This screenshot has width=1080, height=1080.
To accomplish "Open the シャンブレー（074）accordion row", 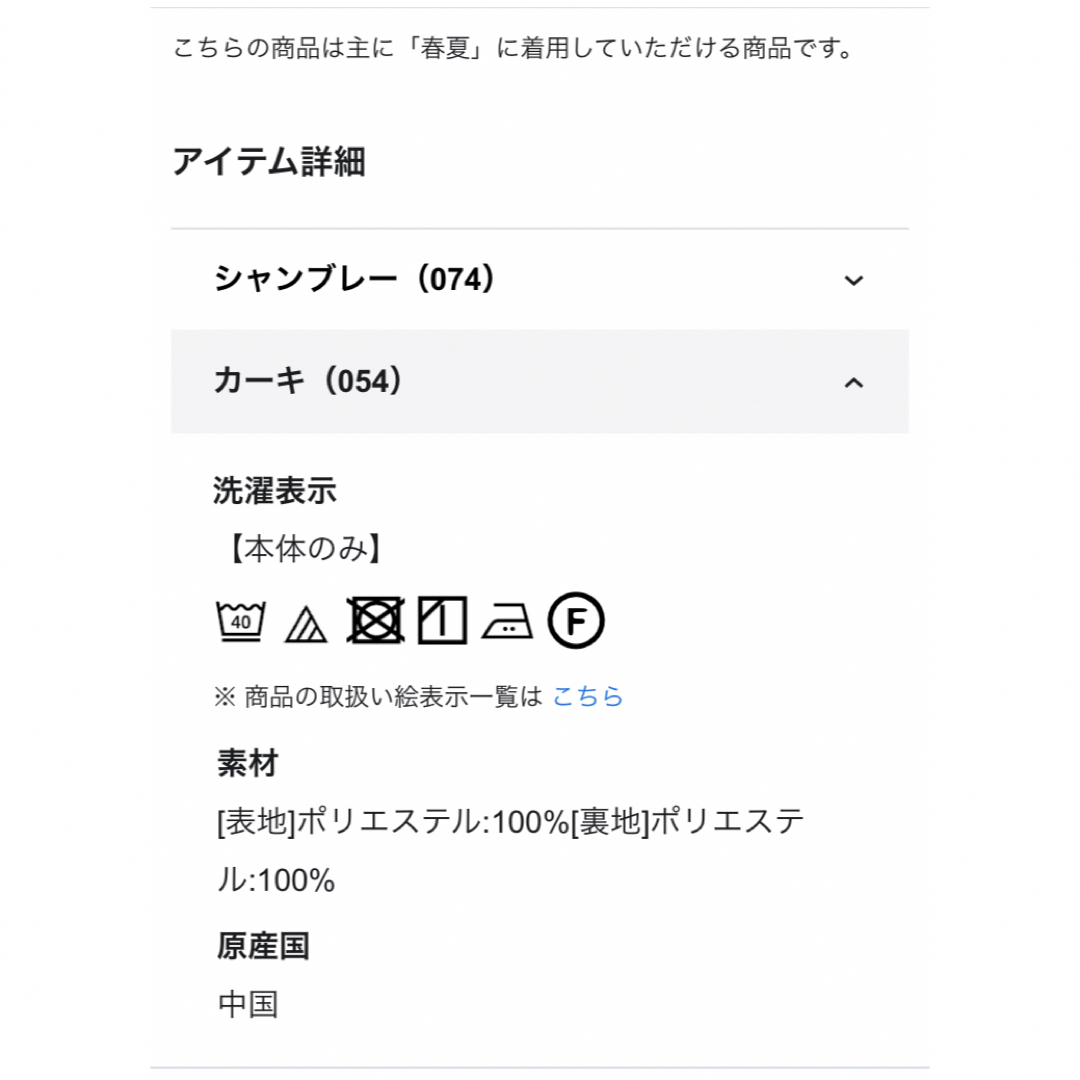I will [x=540, y=280].
